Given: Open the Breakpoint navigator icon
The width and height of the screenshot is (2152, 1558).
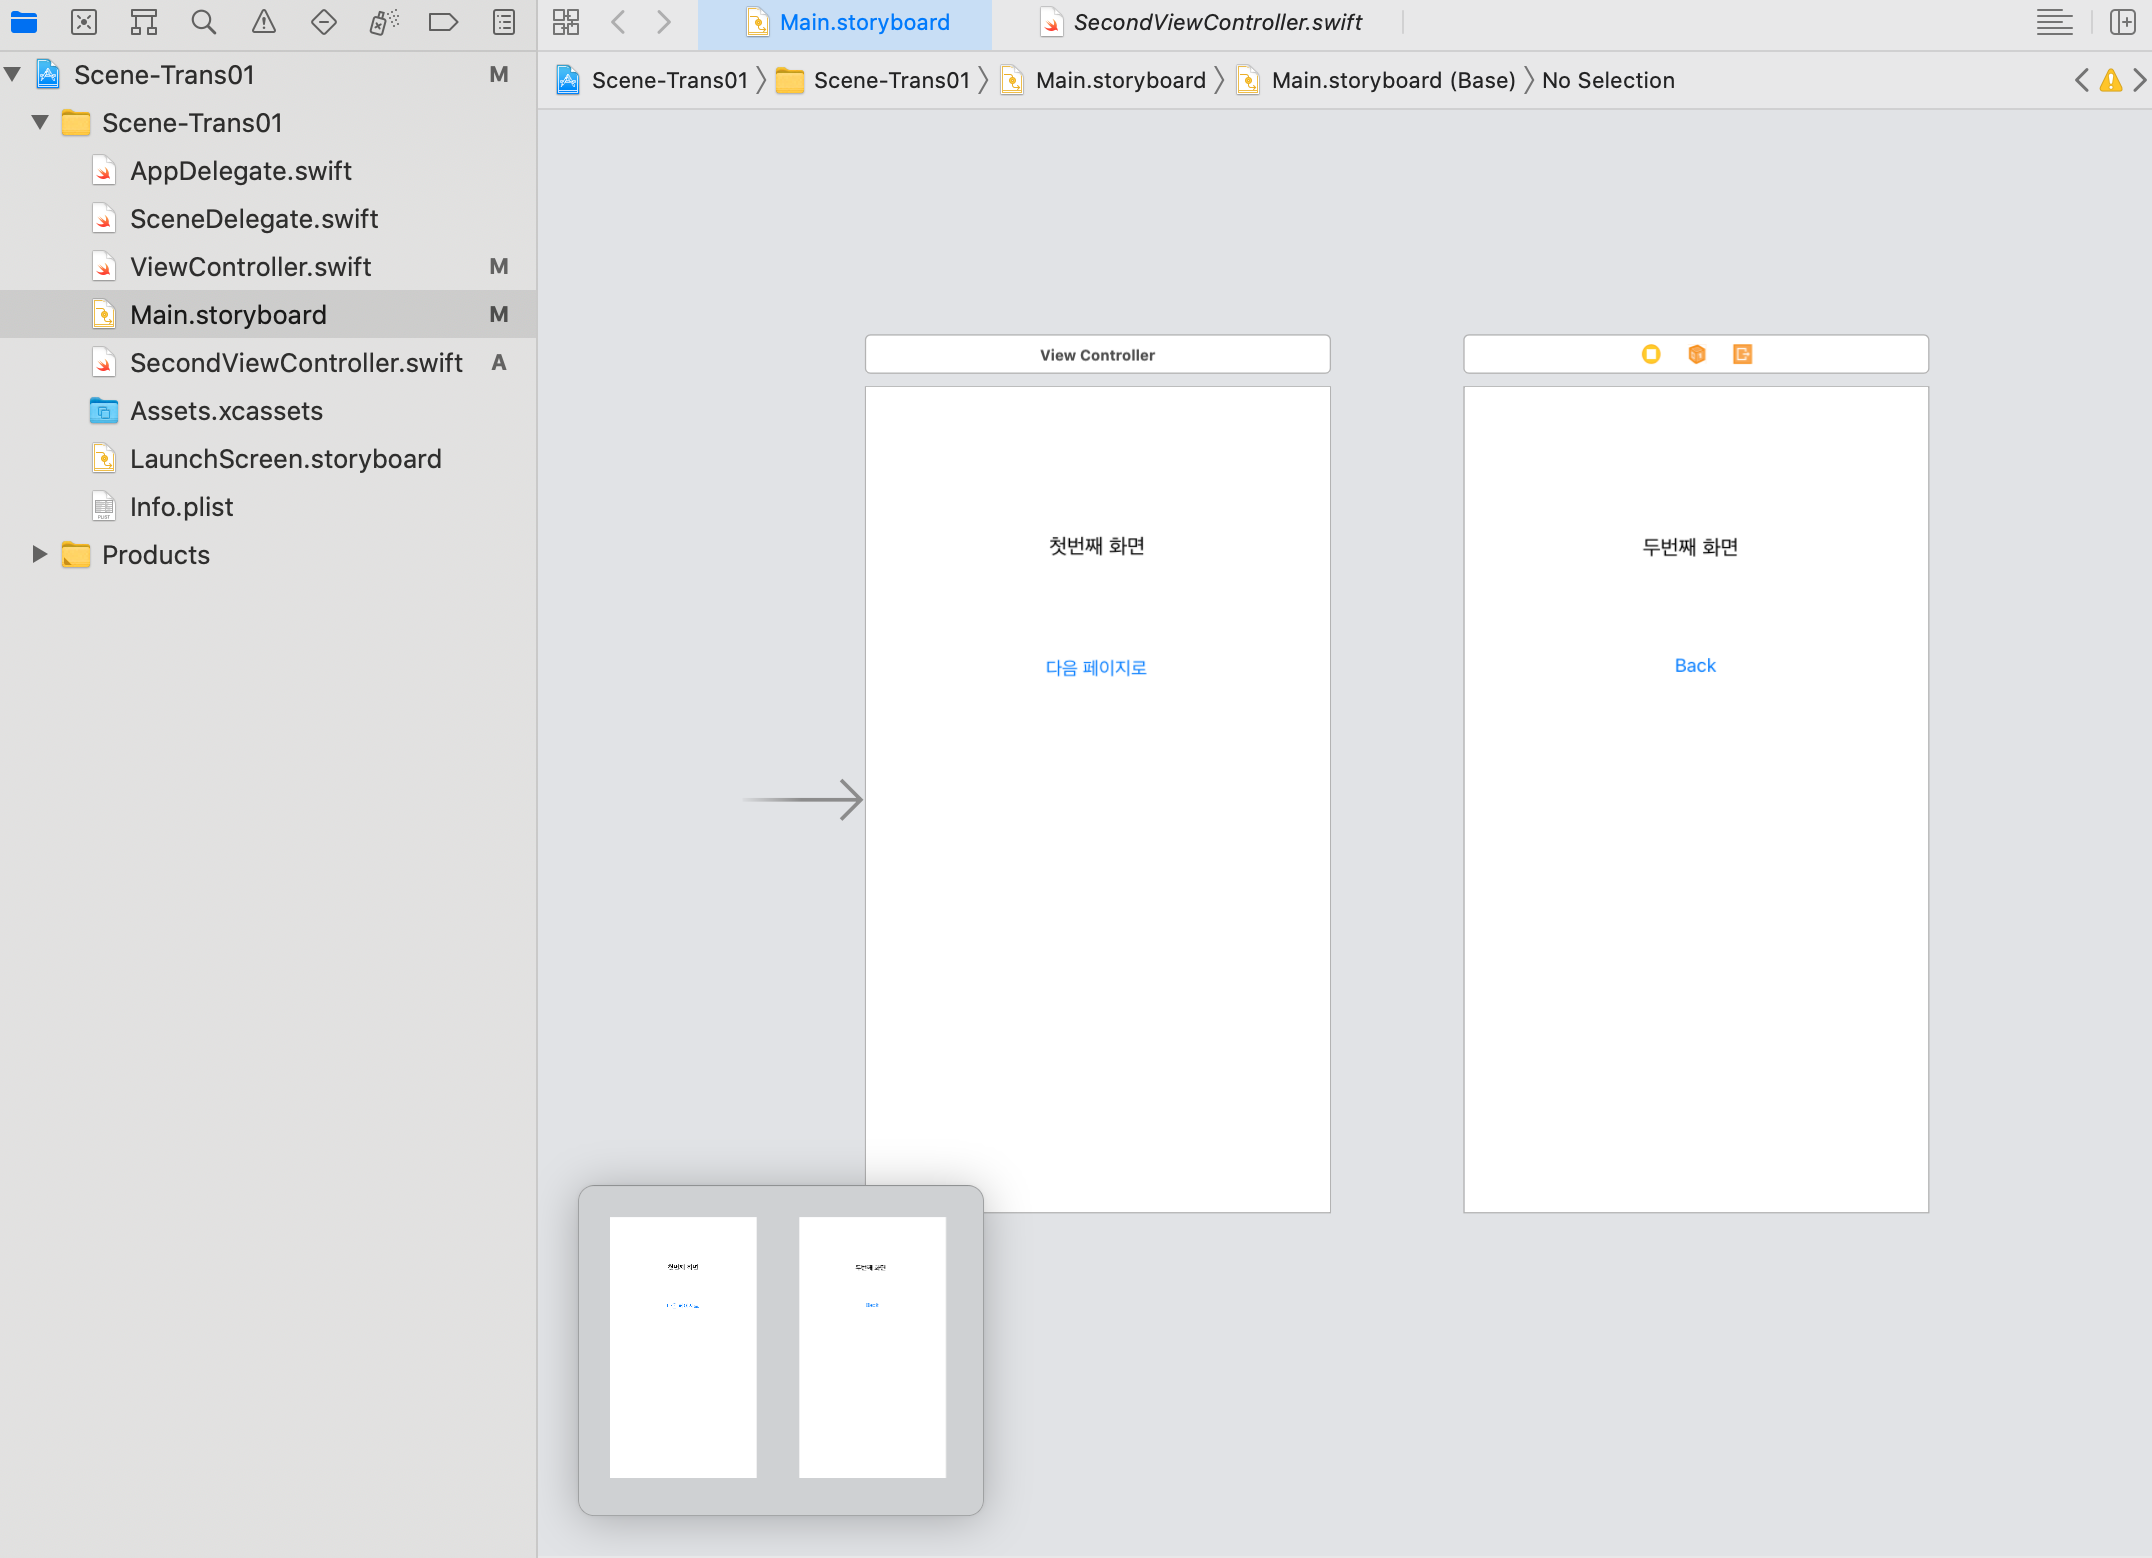Looking at the screenshot, I should [443, 22].
